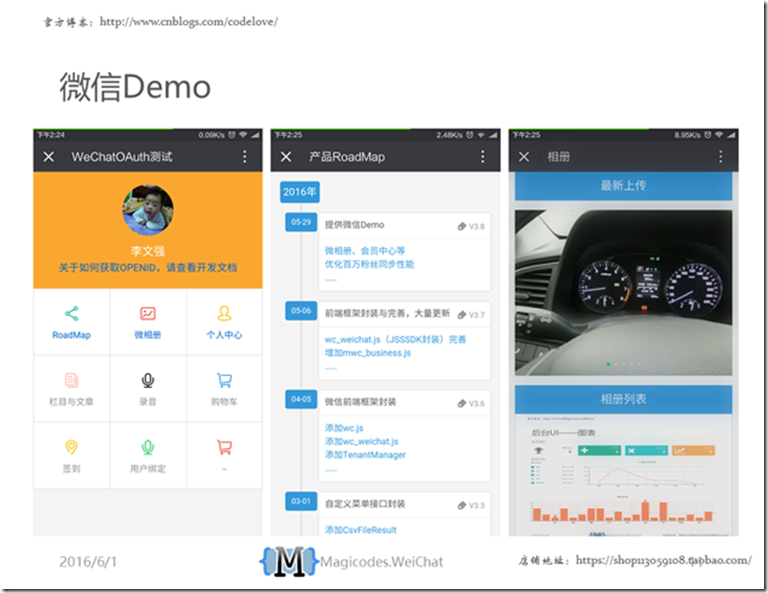Click the 微信Demo slide title

(135, 87)
